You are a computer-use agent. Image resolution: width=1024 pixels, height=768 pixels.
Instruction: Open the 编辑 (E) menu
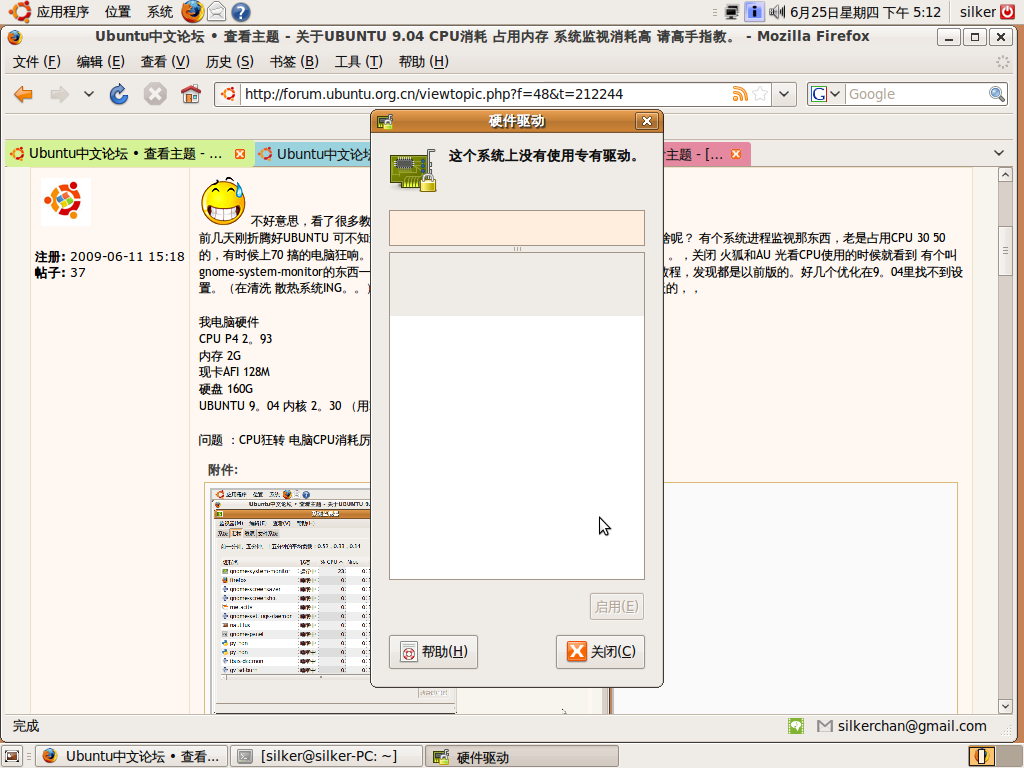click(x=100, y=61)
